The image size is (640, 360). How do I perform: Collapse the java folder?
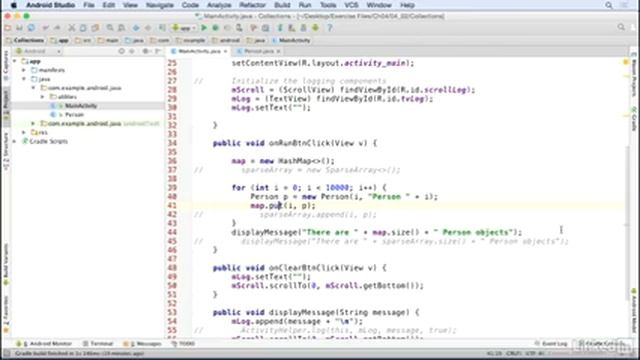click(24, 79)
